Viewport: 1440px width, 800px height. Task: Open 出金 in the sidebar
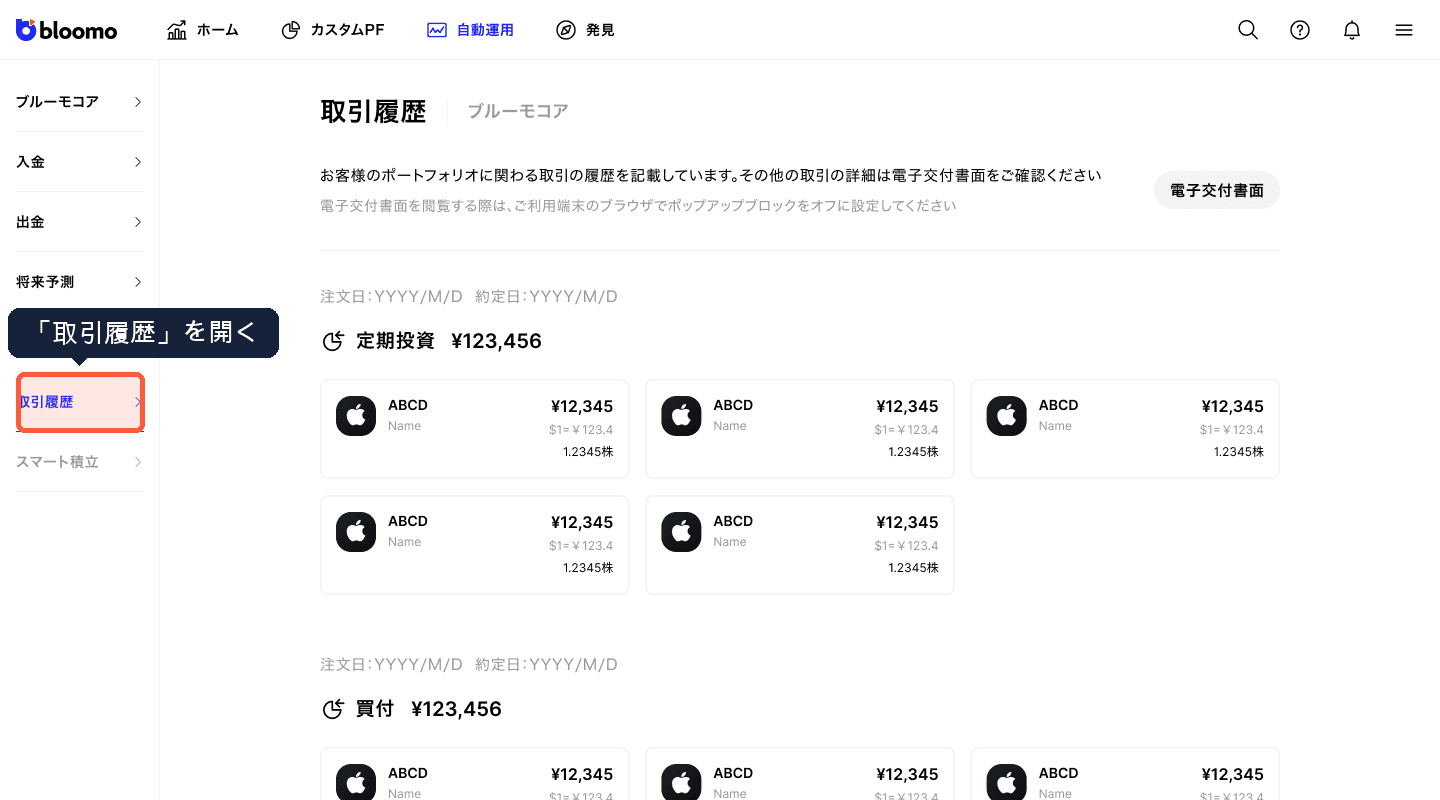point(80,222)
